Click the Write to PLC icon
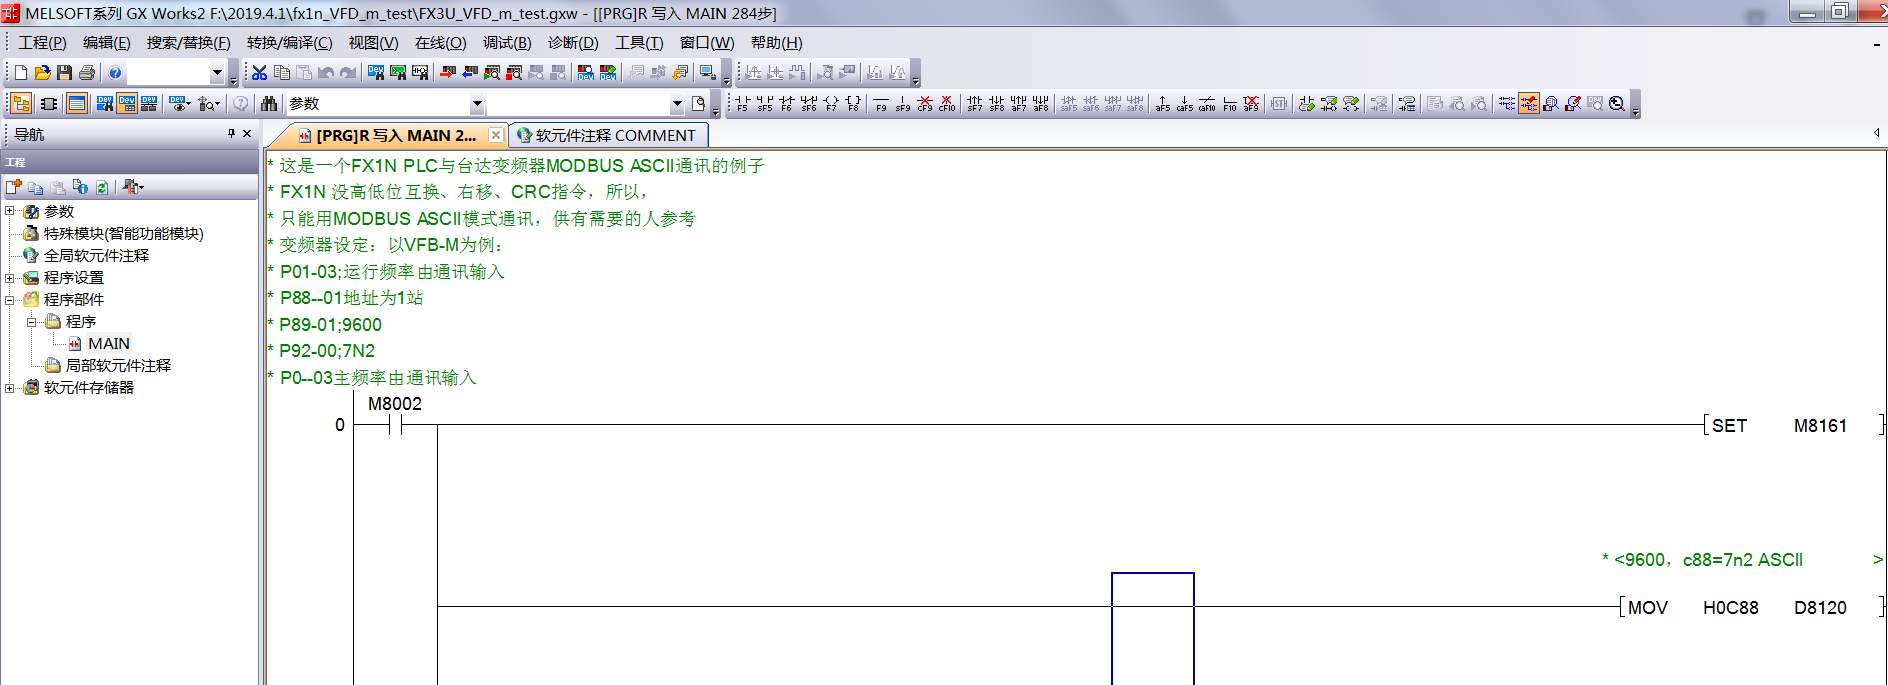Screen dimensions: 1888x685 click(x=447, y=73)
